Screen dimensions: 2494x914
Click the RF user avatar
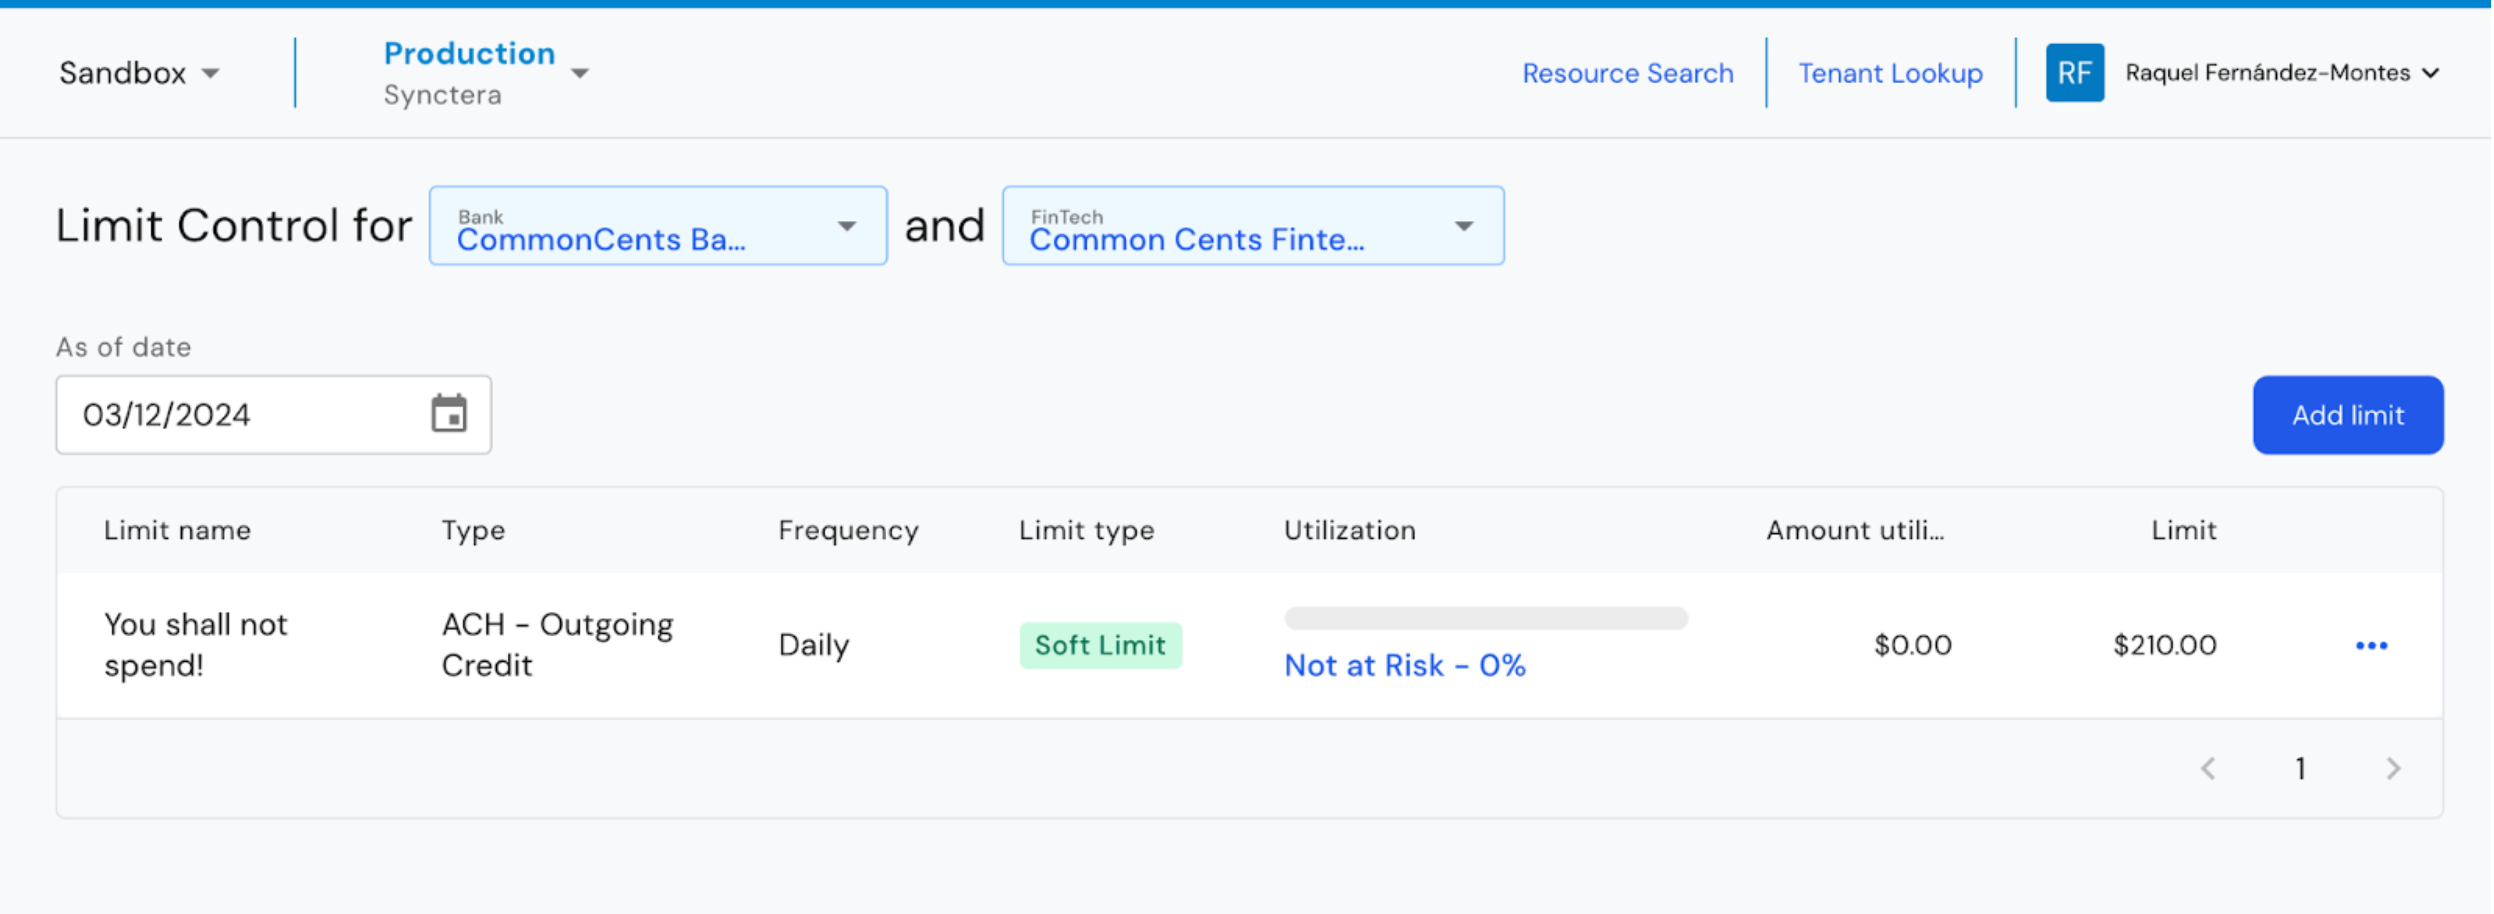coord(2074,73)
